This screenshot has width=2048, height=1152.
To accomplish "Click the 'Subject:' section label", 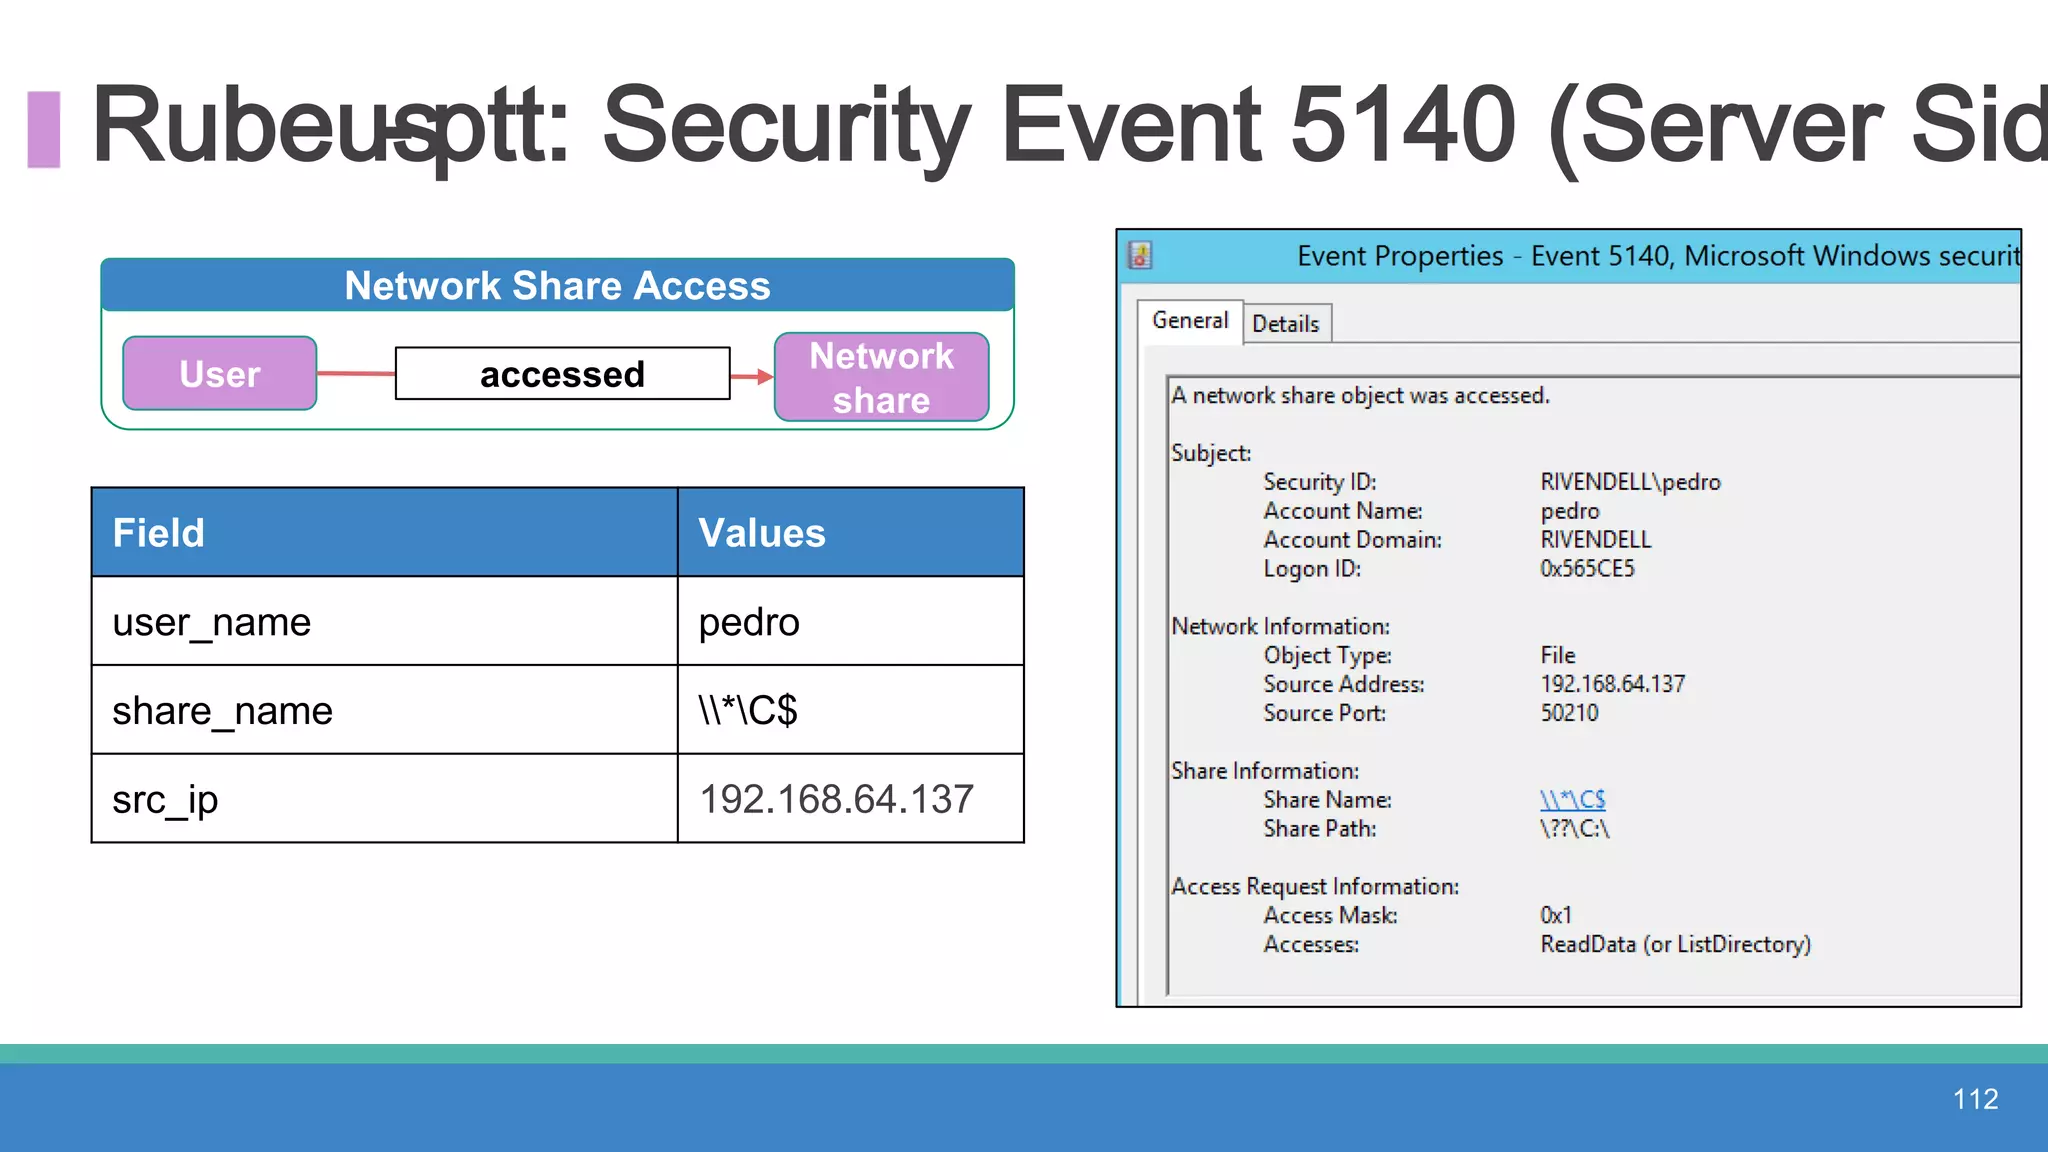I will [1211, 453].
